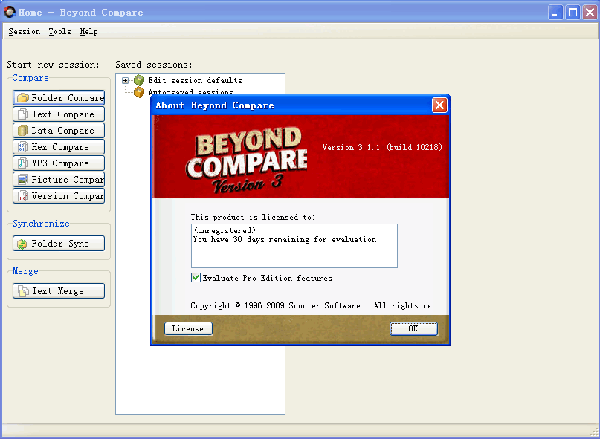The image size is (600, 439).
Task: Click the Folder Compare folder icon
Action: (x=23, y=98)
